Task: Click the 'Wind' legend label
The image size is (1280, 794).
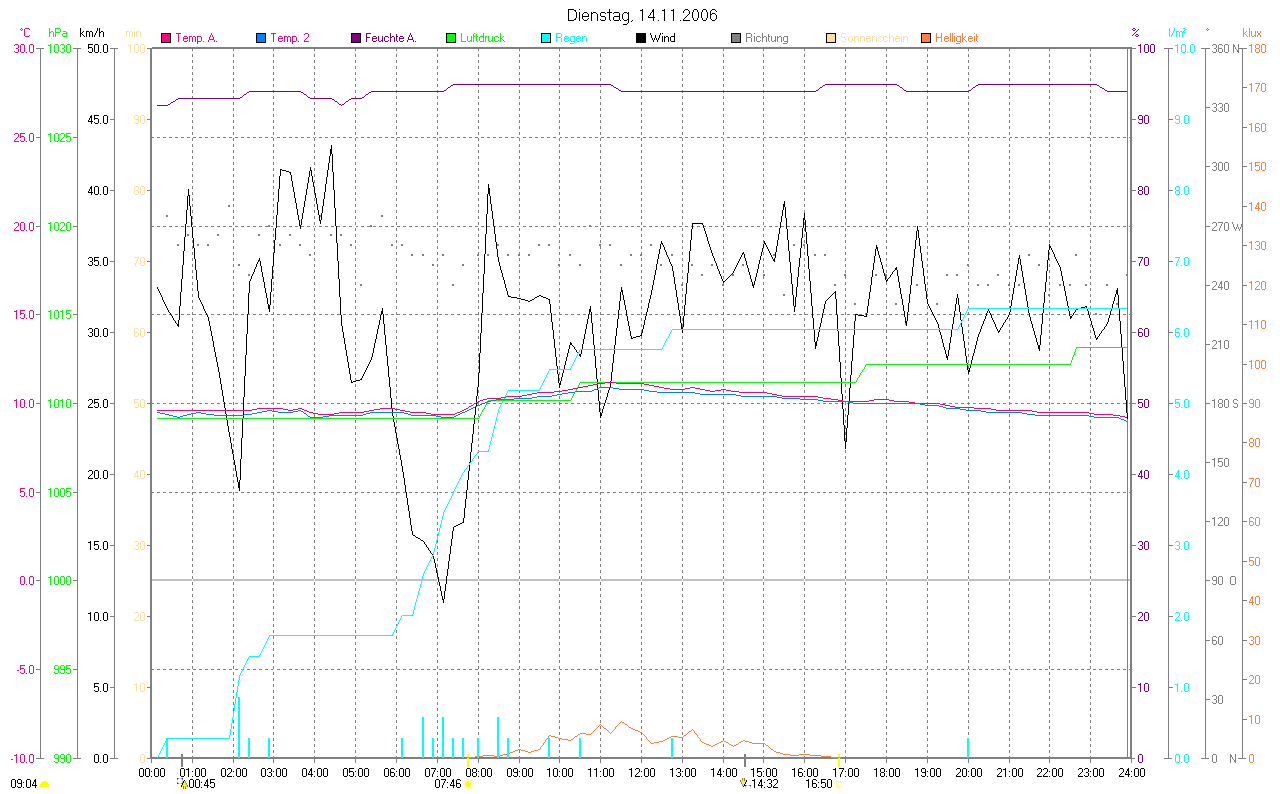Action: tap(662, 38)
